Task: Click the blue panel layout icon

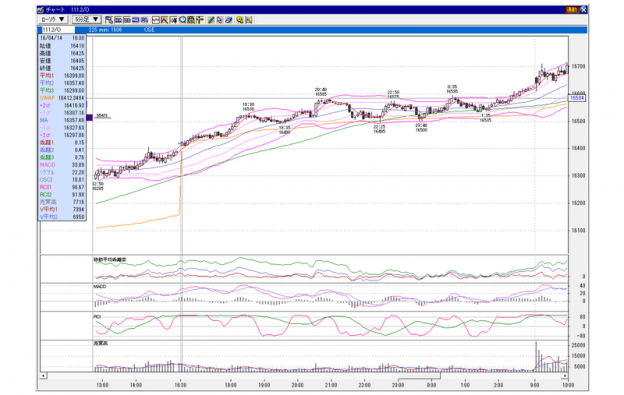Action: pos(136,19)
